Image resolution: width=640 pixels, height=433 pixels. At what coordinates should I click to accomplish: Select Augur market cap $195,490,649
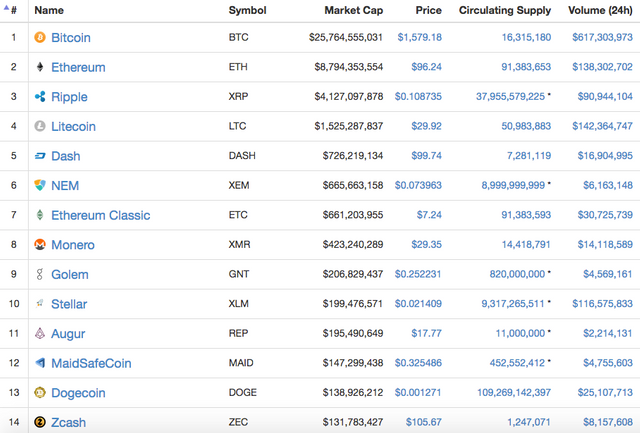[353, 333]
